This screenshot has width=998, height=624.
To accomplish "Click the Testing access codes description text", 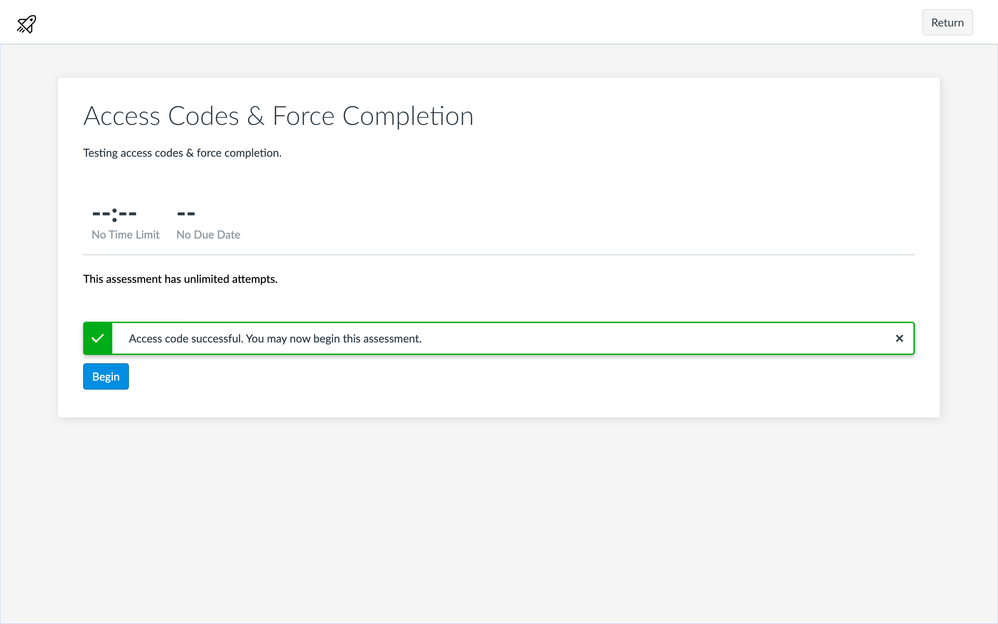I will 182,153.
